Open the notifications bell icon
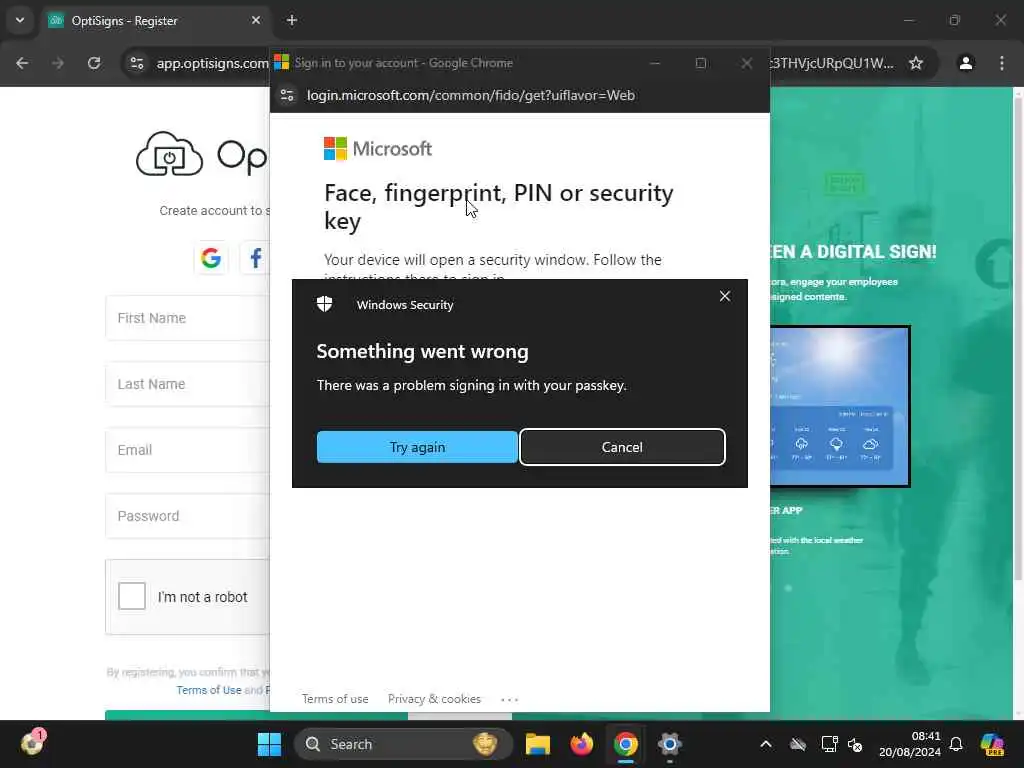The image size is (1024, 768). click(956, 744)
